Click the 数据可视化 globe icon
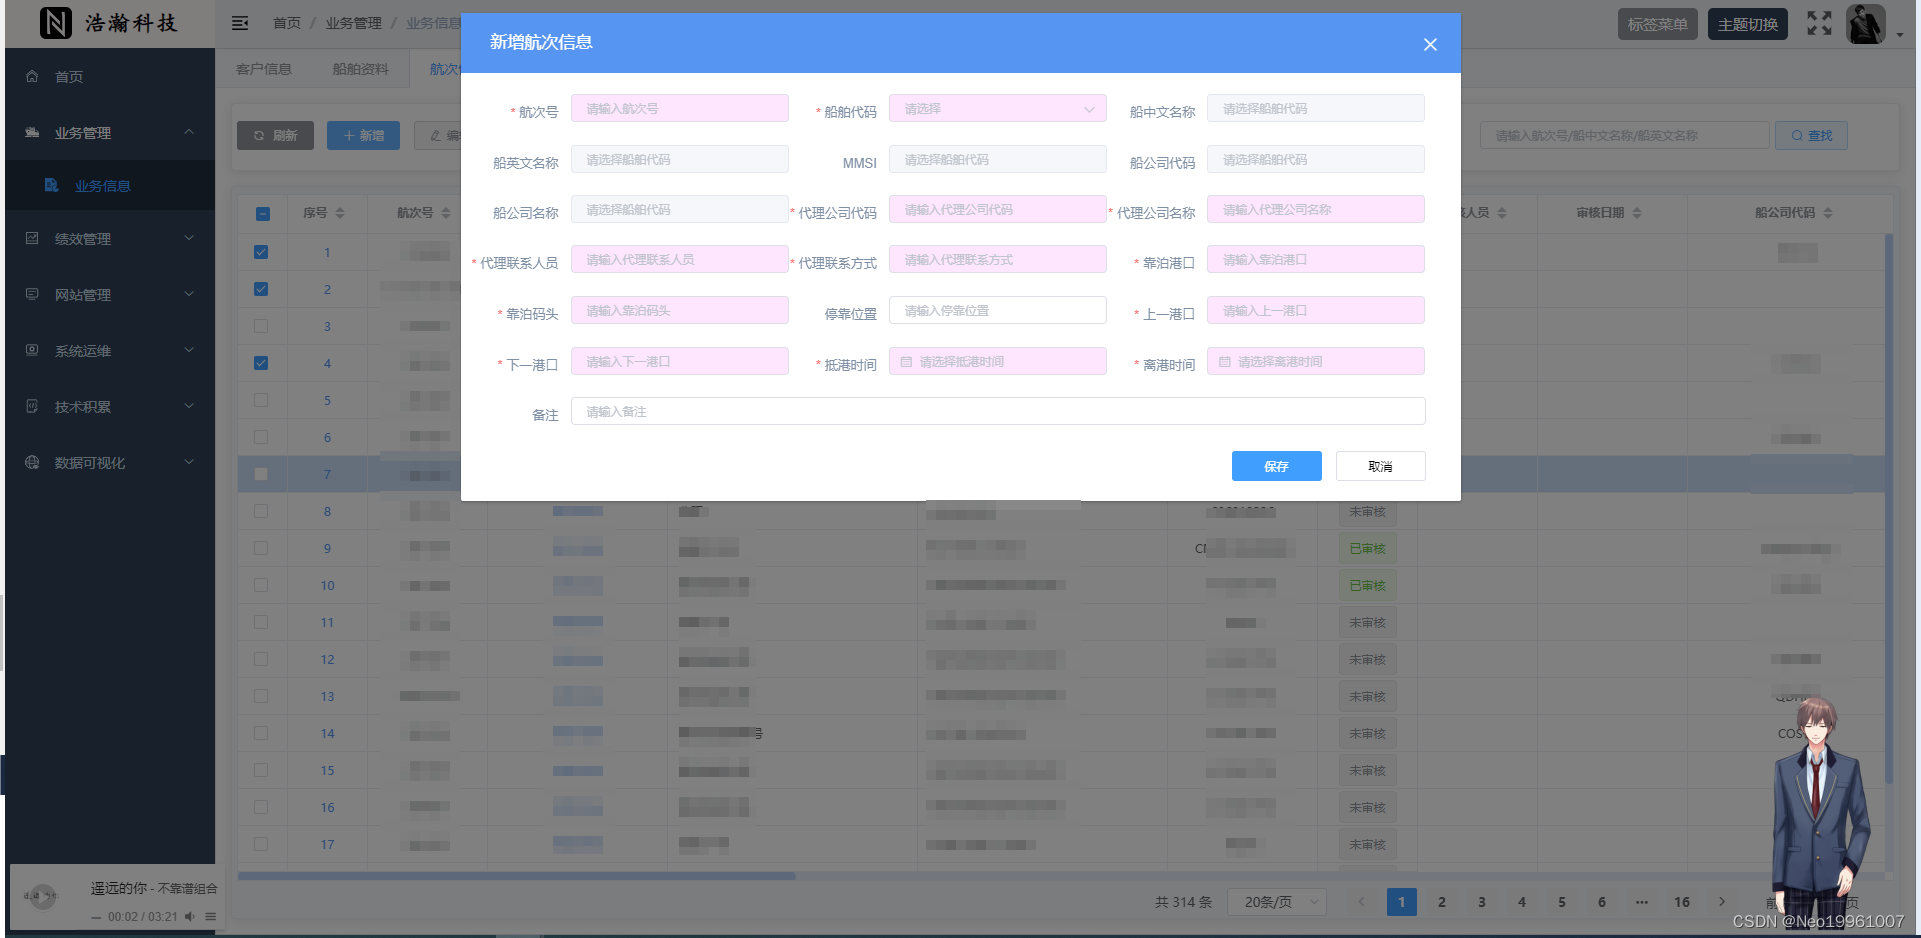The height and width of the screenshot is (938, 1921). point(31,462)
